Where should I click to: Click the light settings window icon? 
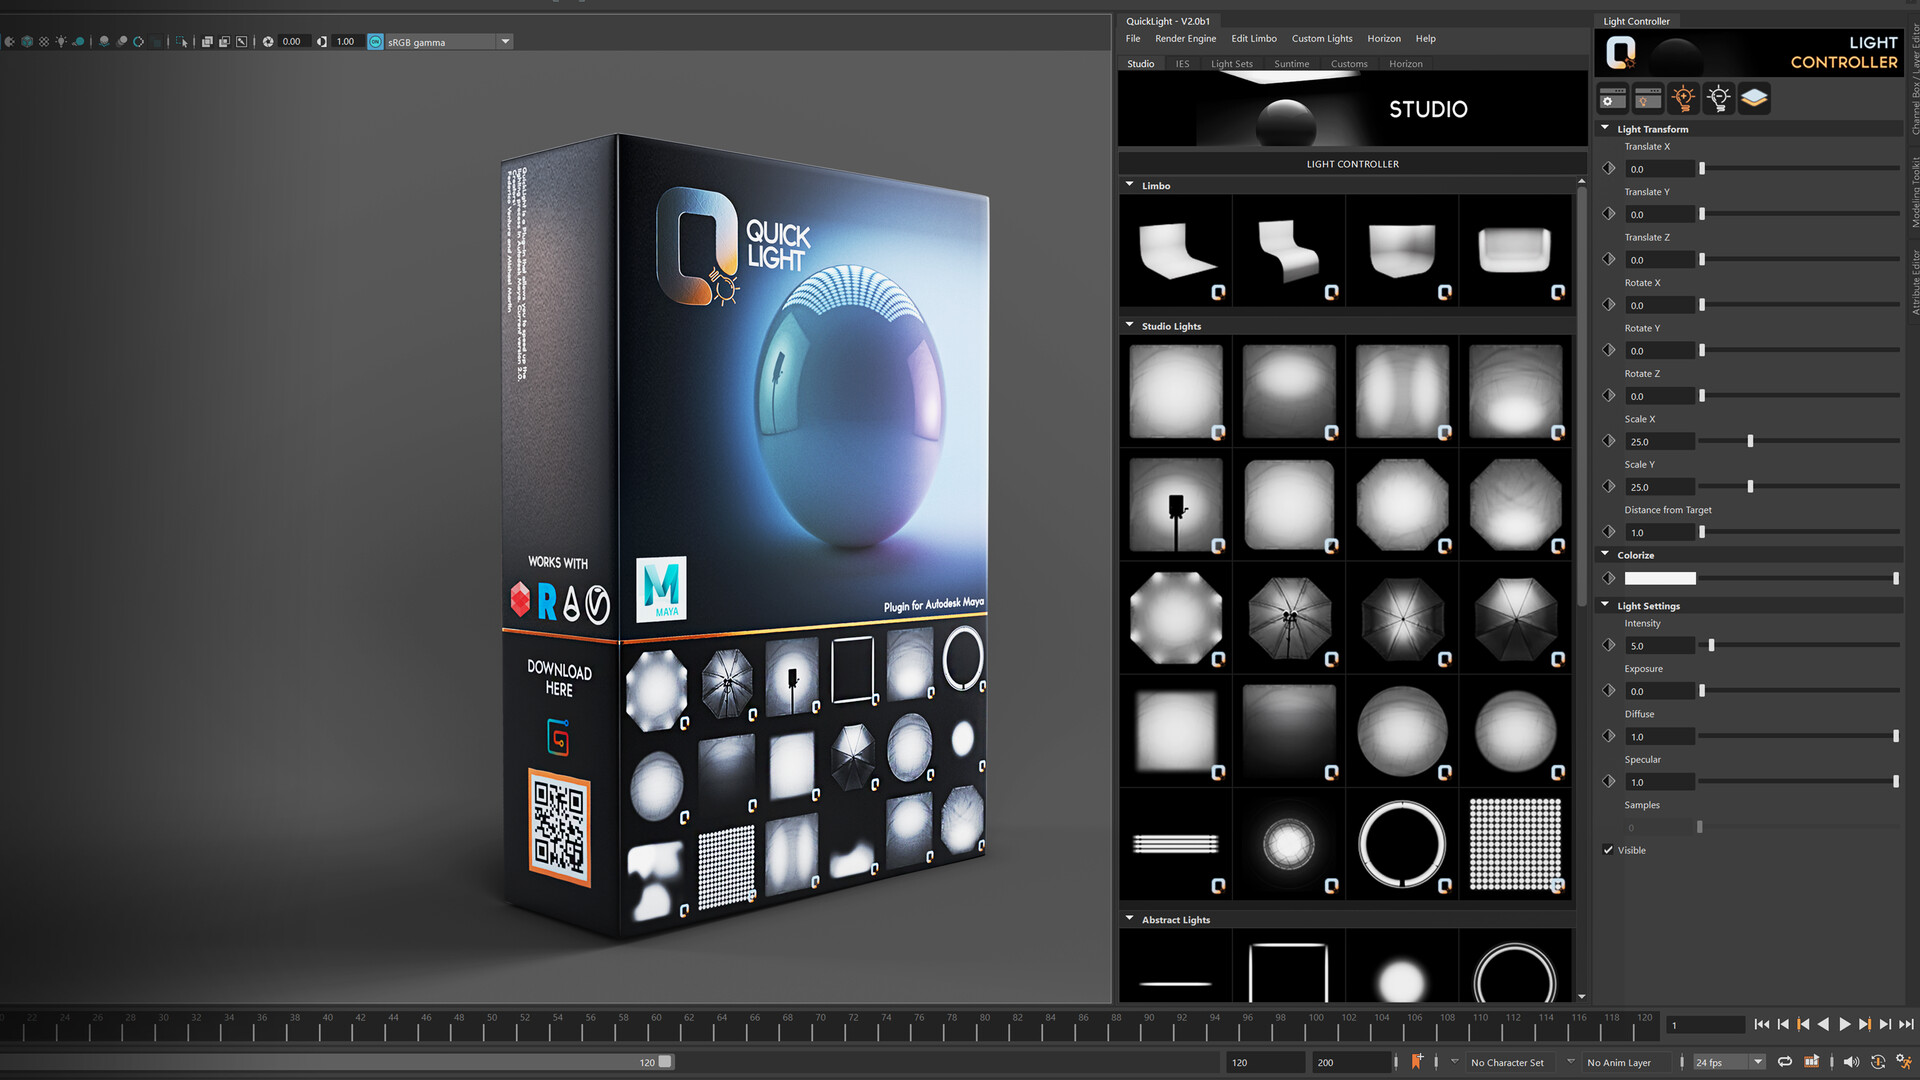coord(1648,98)
